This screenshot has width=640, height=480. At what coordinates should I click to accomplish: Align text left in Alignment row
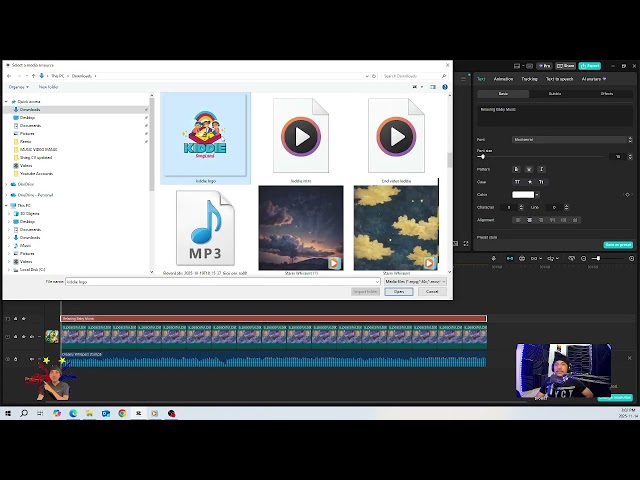[x=518, y=220]
